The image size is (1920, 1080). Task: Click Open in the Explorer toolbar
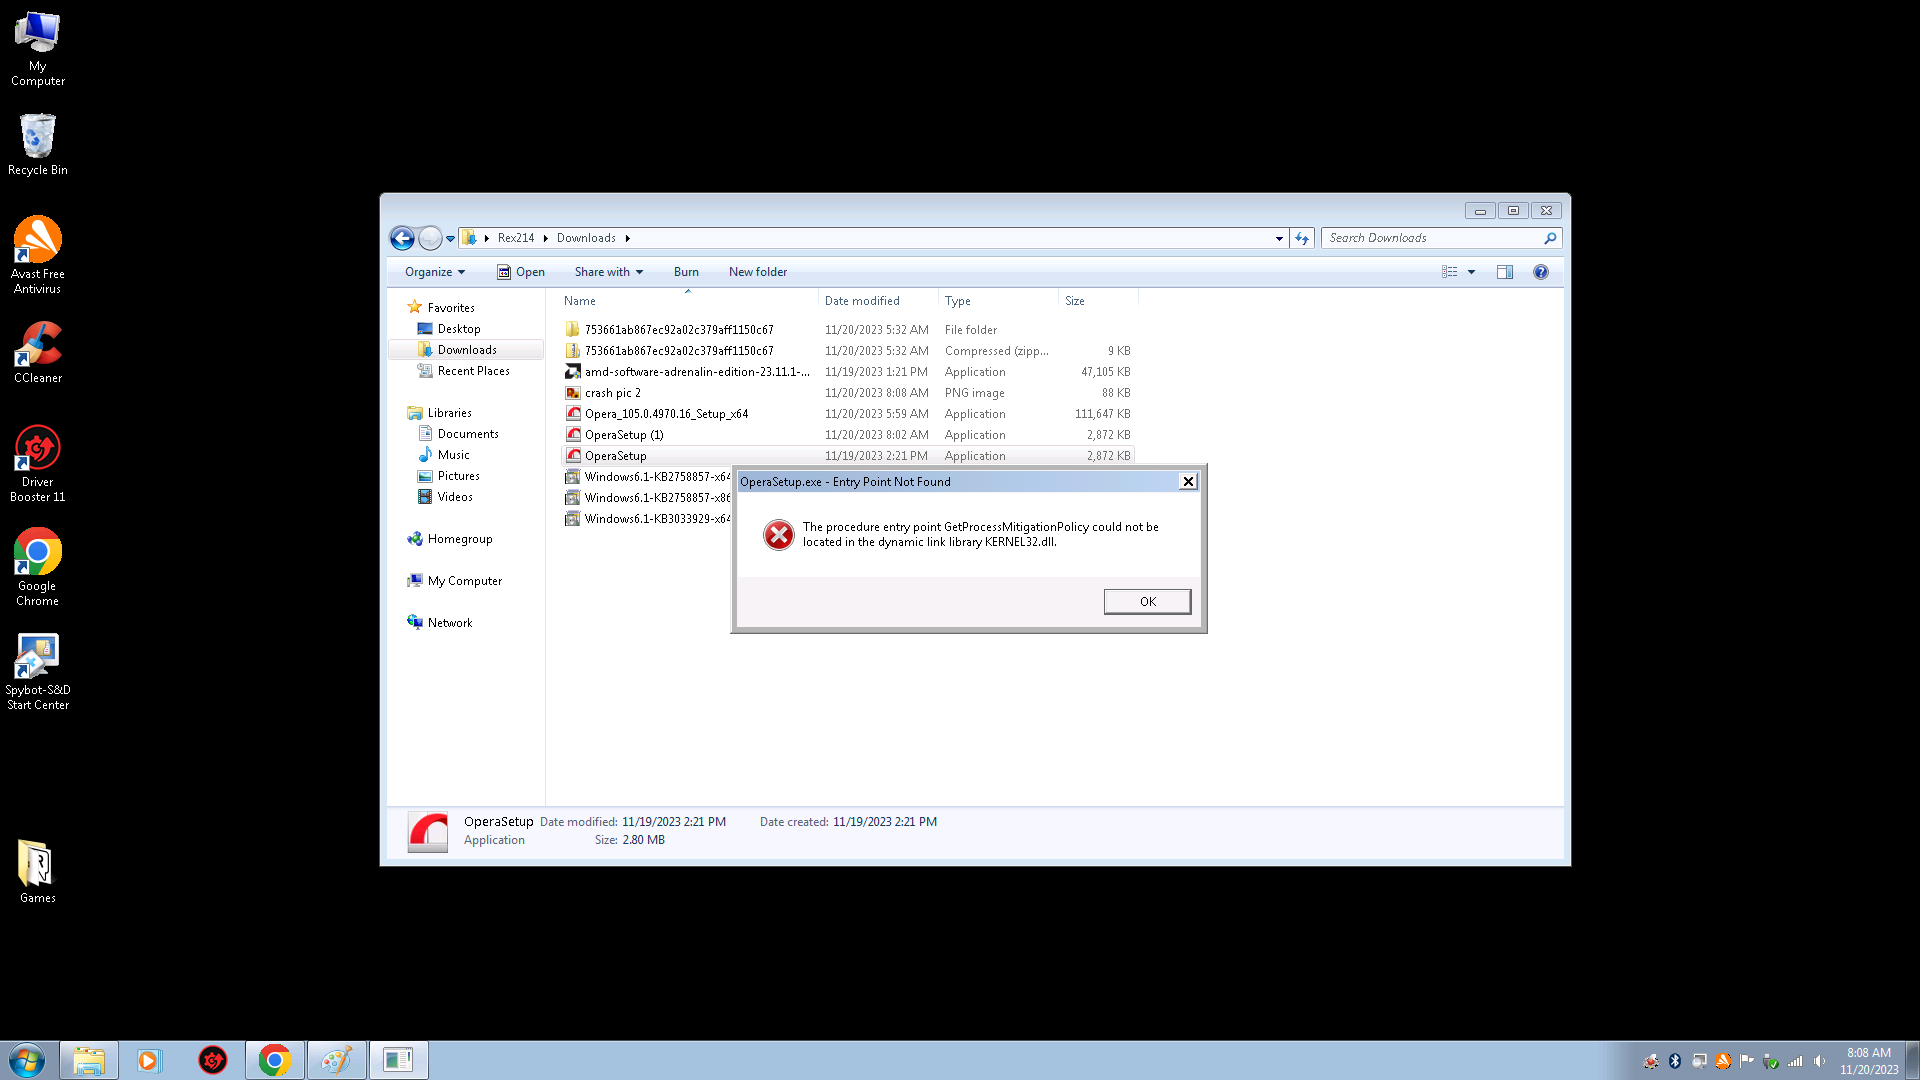(x=521, y=272)
